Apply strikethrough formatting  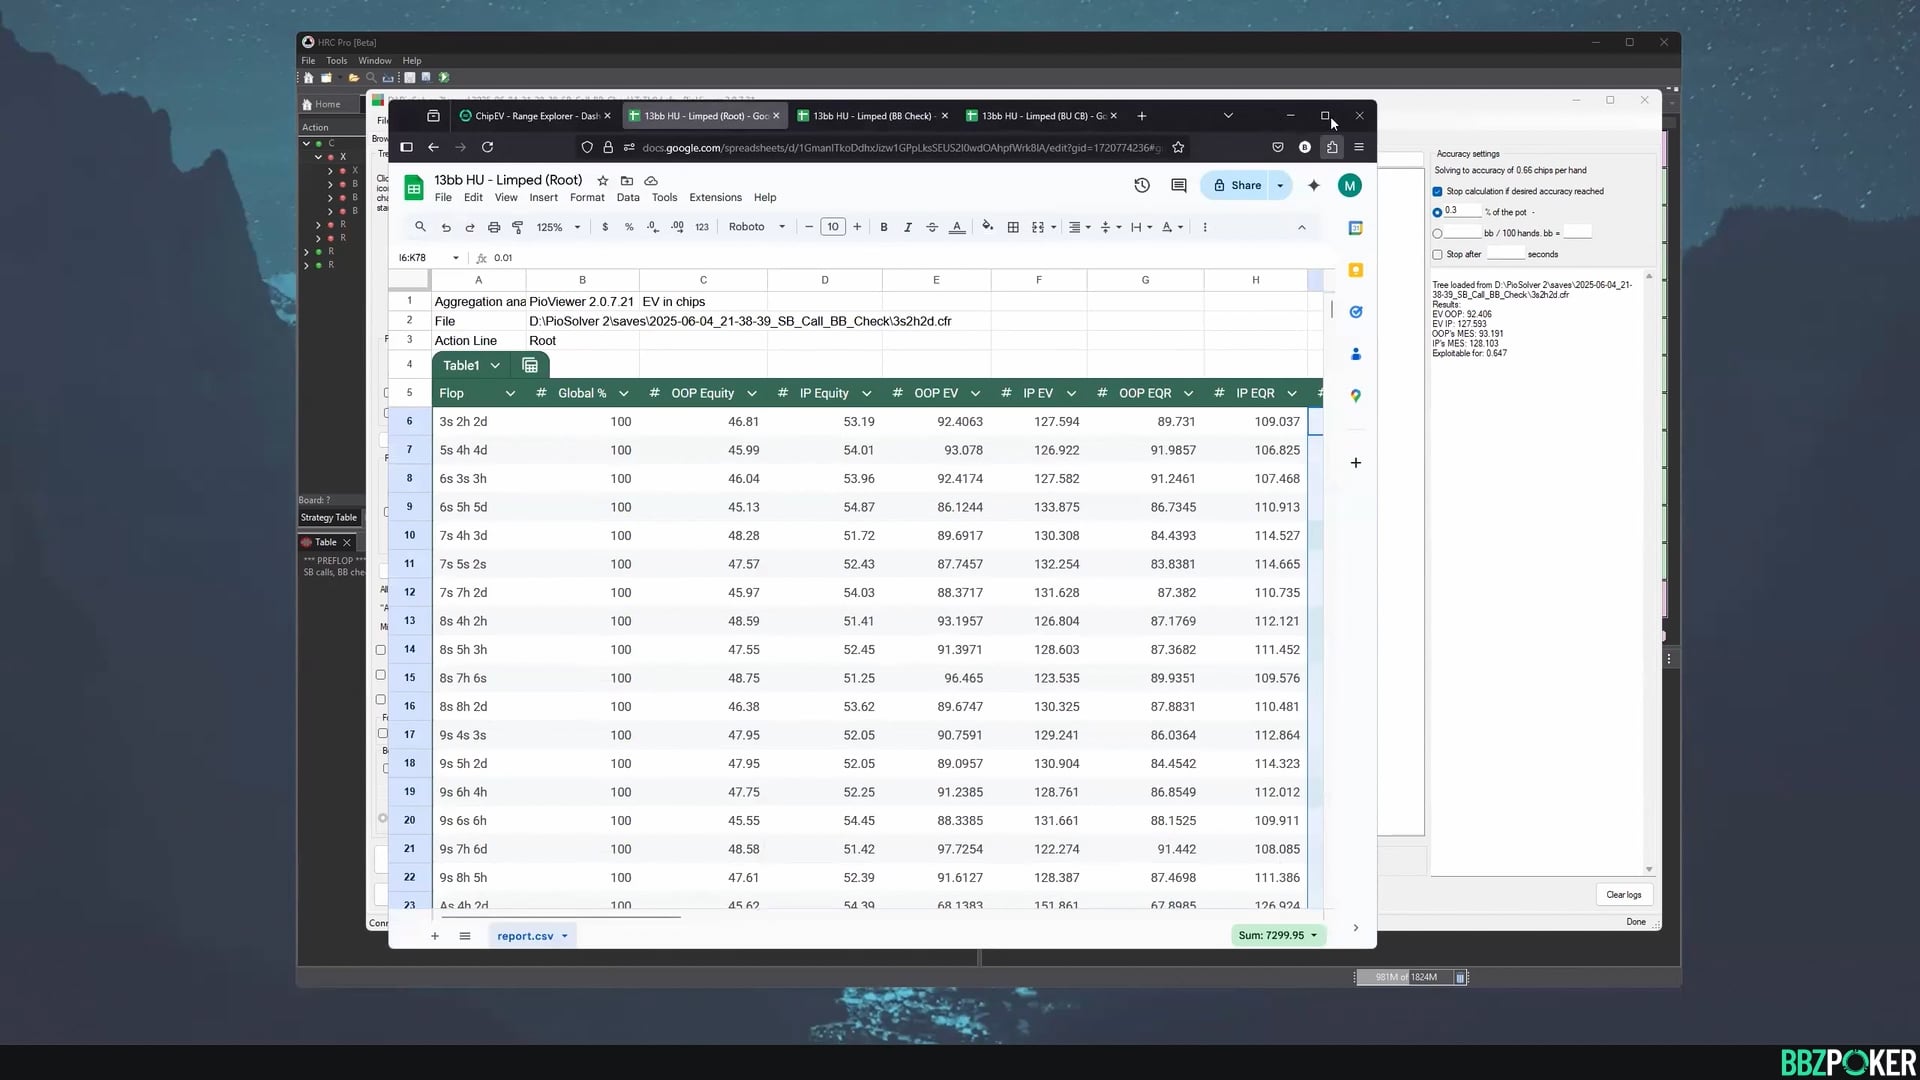point(932,227)
